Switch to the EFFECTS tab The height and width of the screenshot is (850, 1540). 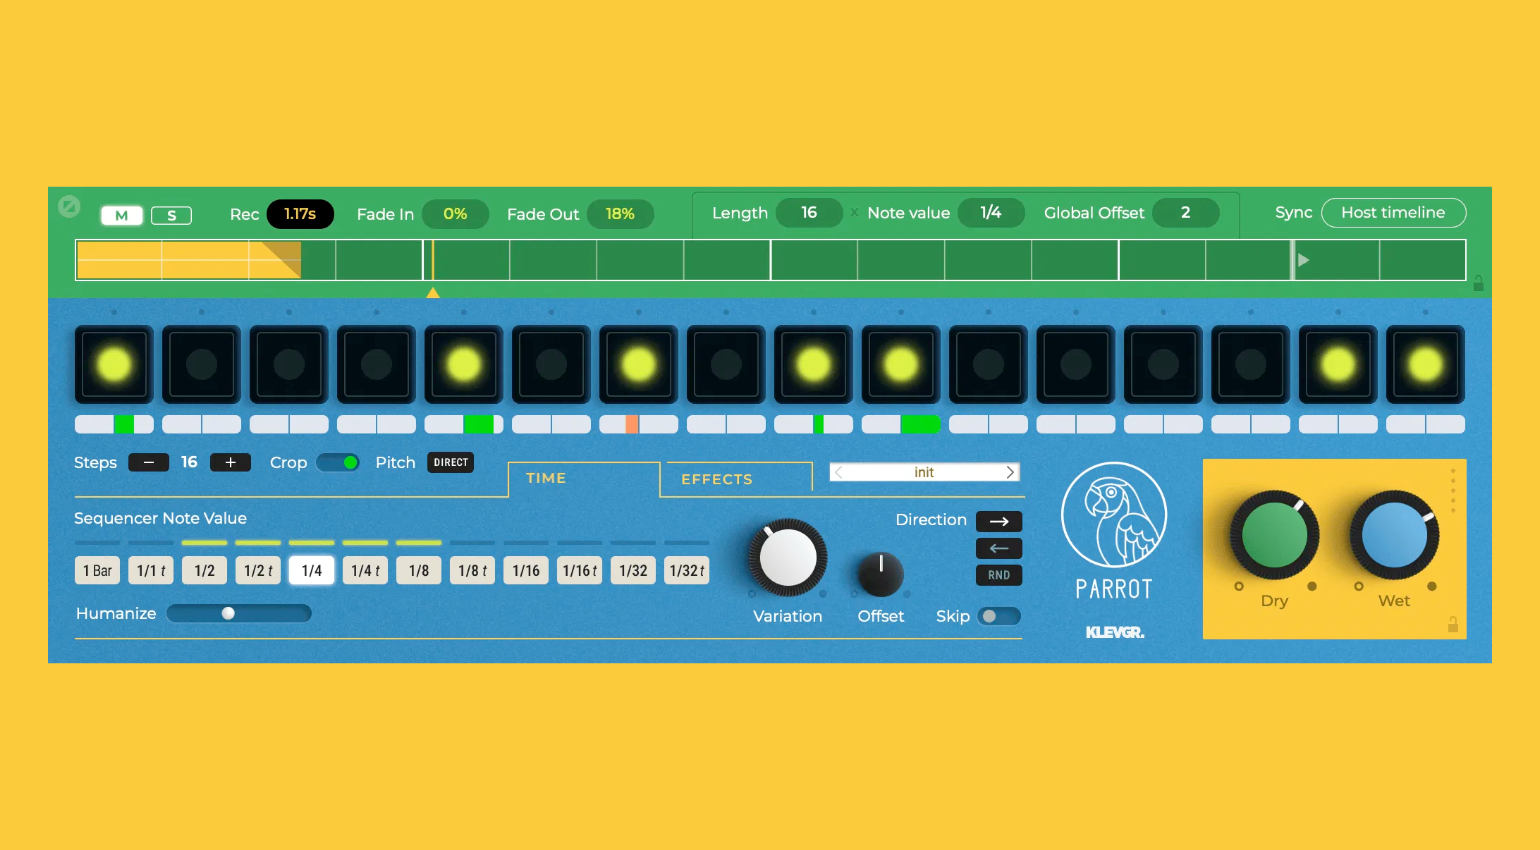coord(716,479)
